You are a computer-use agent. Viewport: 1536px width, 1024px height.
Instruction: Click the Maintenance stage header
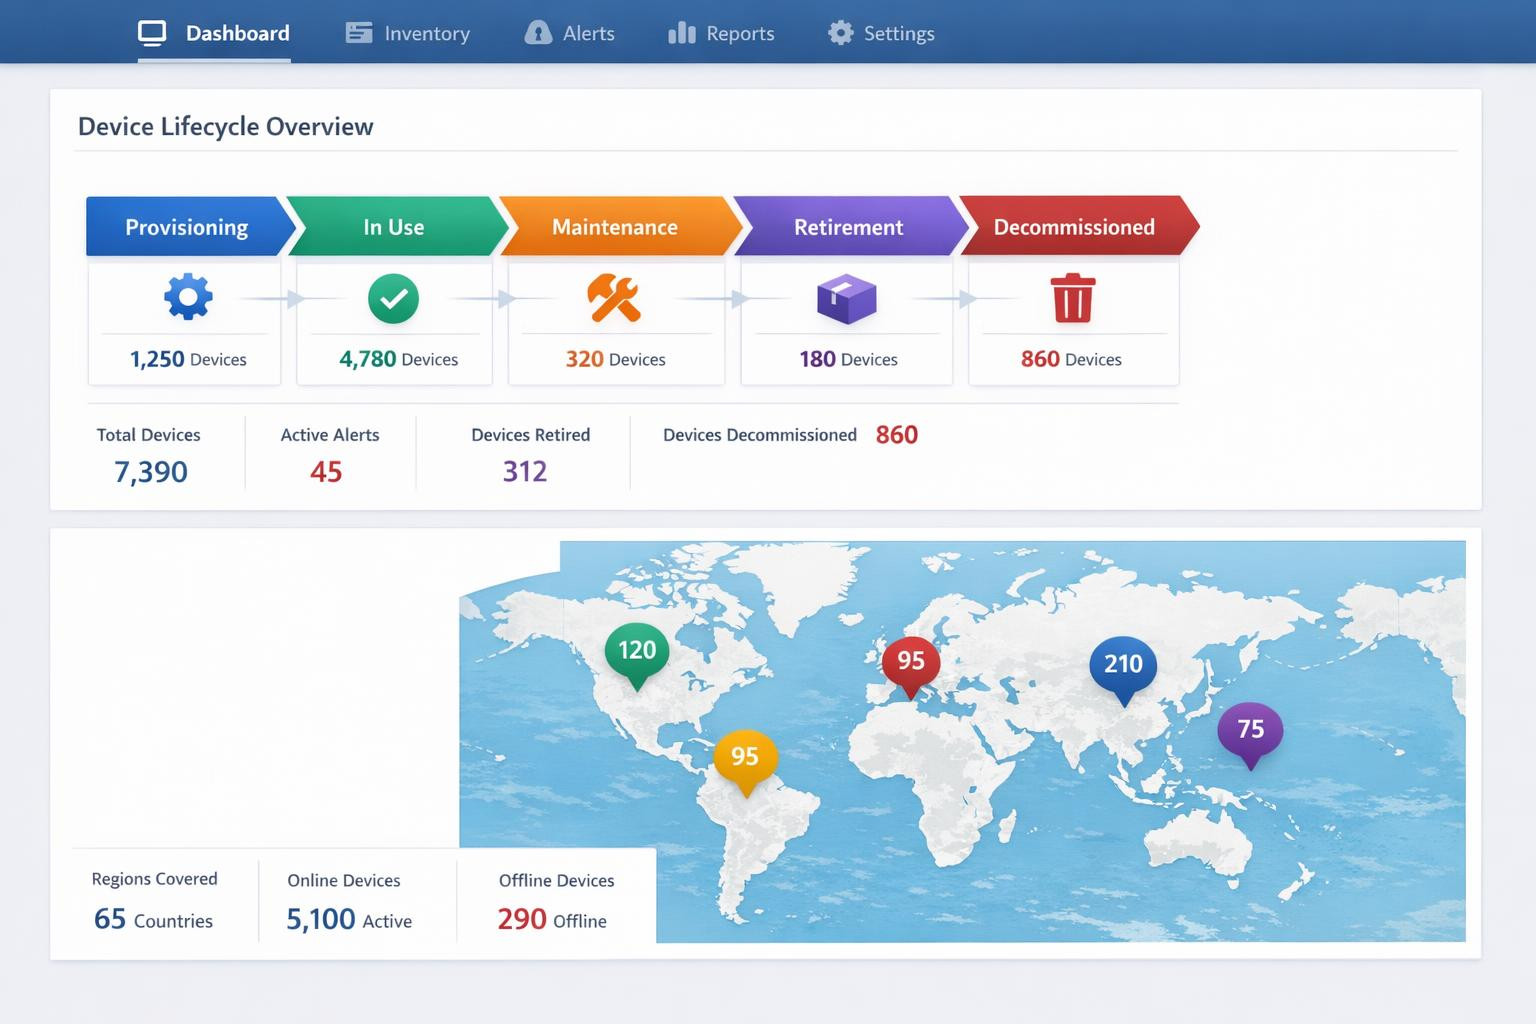[615, 227]
